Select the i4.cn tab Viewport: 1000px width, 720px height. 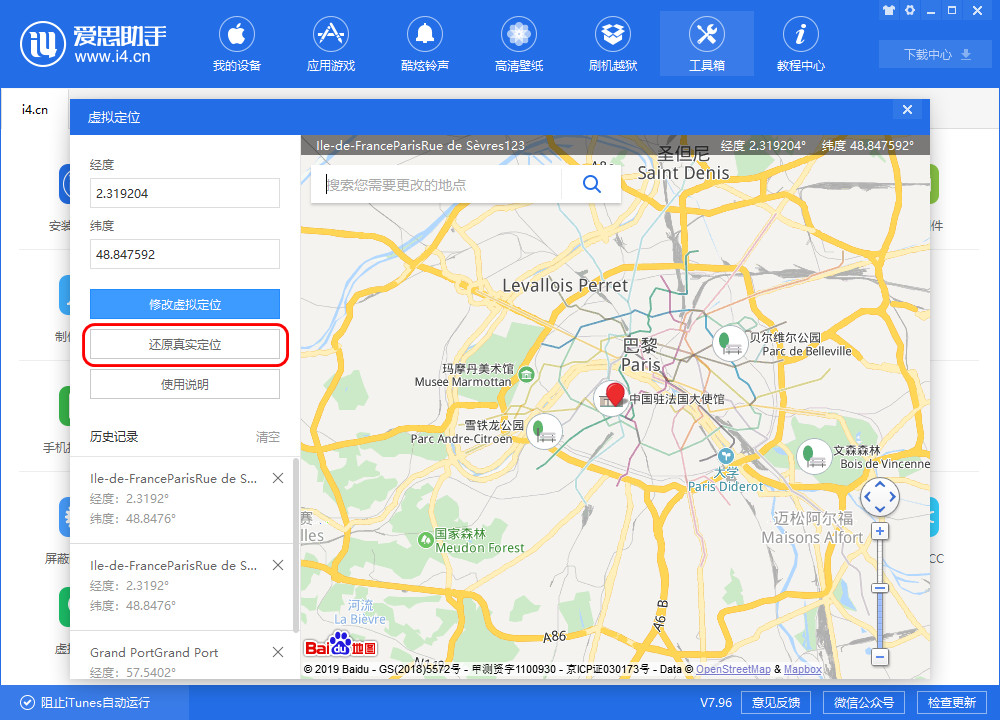point(35,109)
